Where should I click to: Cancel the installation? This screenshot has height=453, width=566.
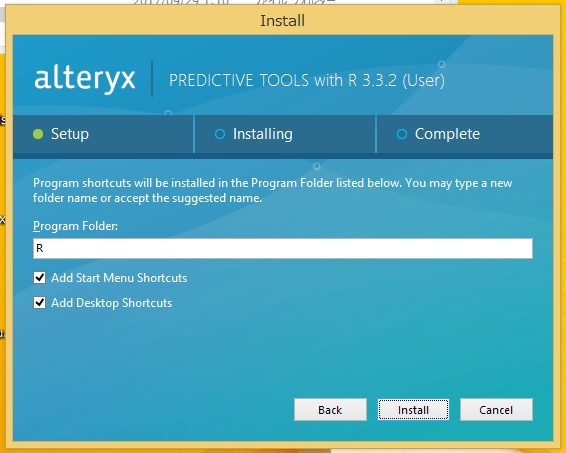coord(496,410)
